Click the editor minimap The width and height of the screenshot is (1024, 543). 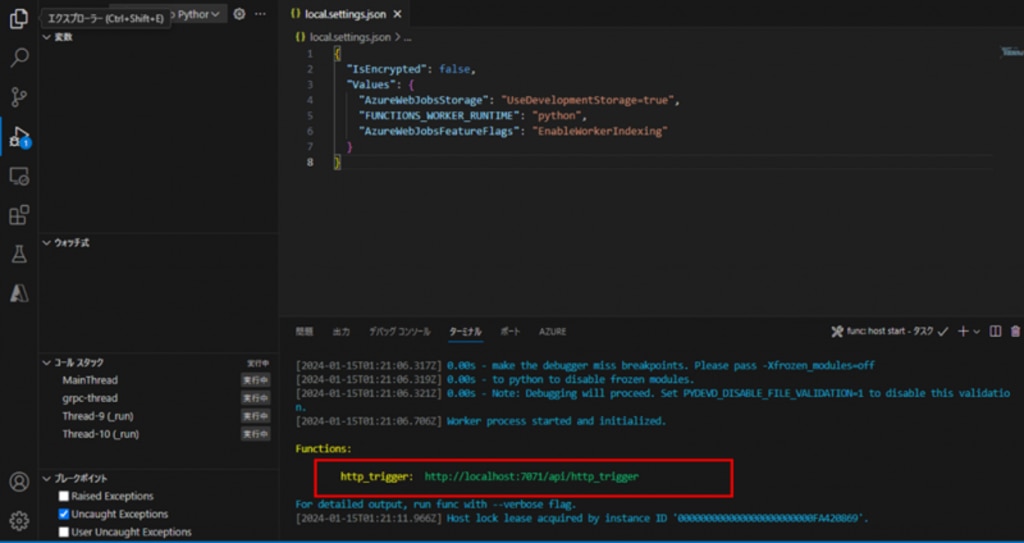[1012, 54]
